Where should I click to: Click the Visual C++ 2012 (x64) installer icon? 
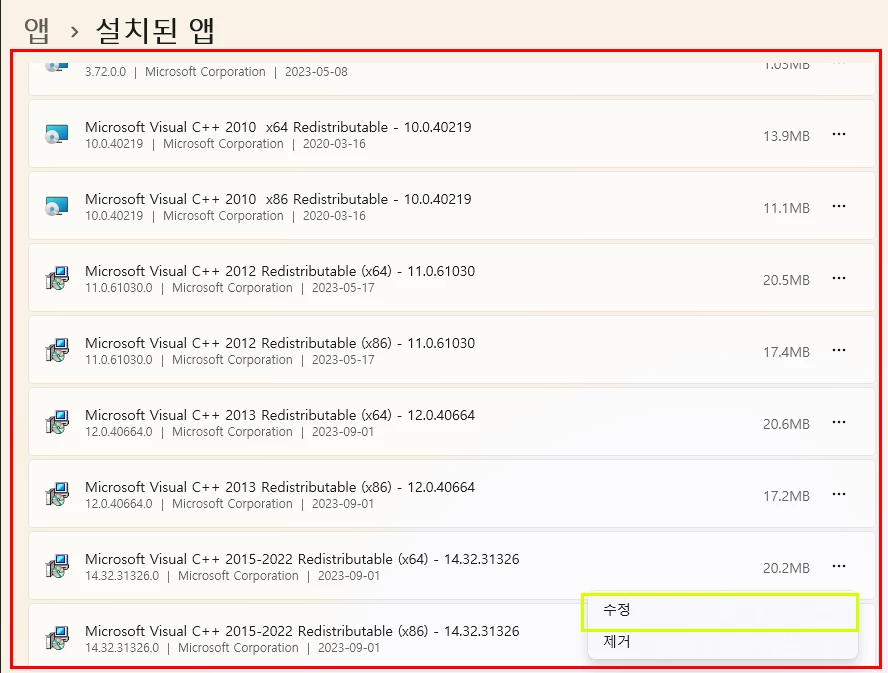(x=57, y=279)
